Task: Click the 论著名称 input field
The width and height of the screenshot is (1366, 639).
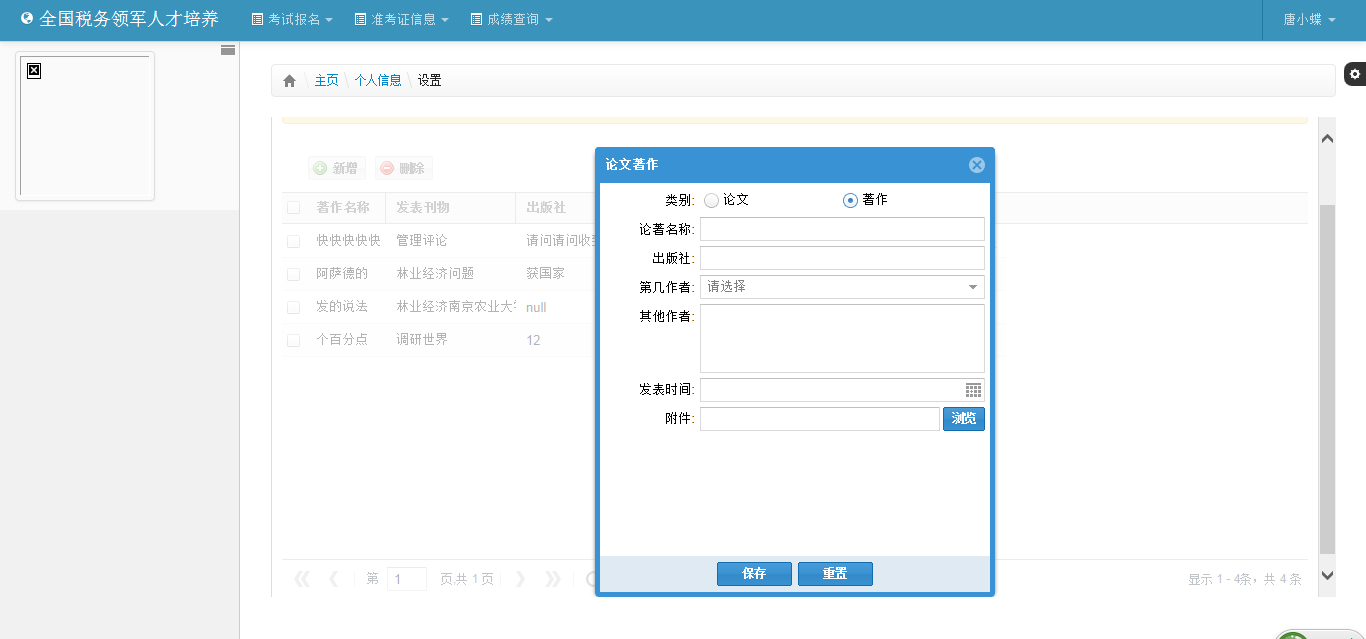Action: (x=842, y=229)
